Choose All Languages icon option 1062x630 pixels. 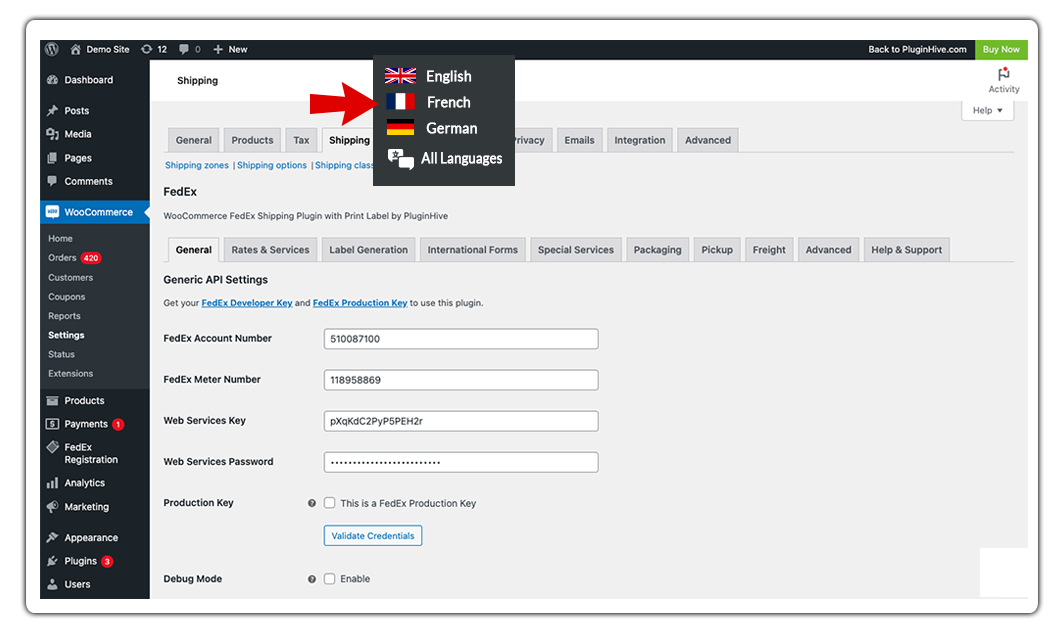(400, 159)
